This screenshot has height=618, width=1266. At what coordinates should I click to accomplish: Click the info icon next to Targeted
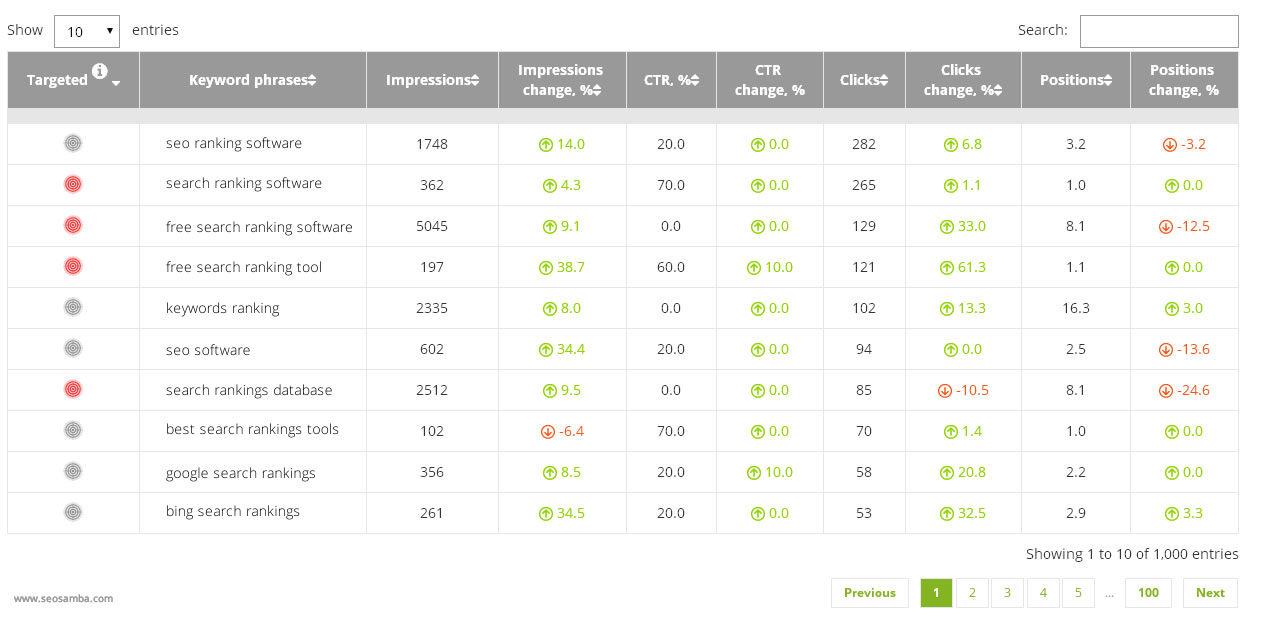point(99,71)
